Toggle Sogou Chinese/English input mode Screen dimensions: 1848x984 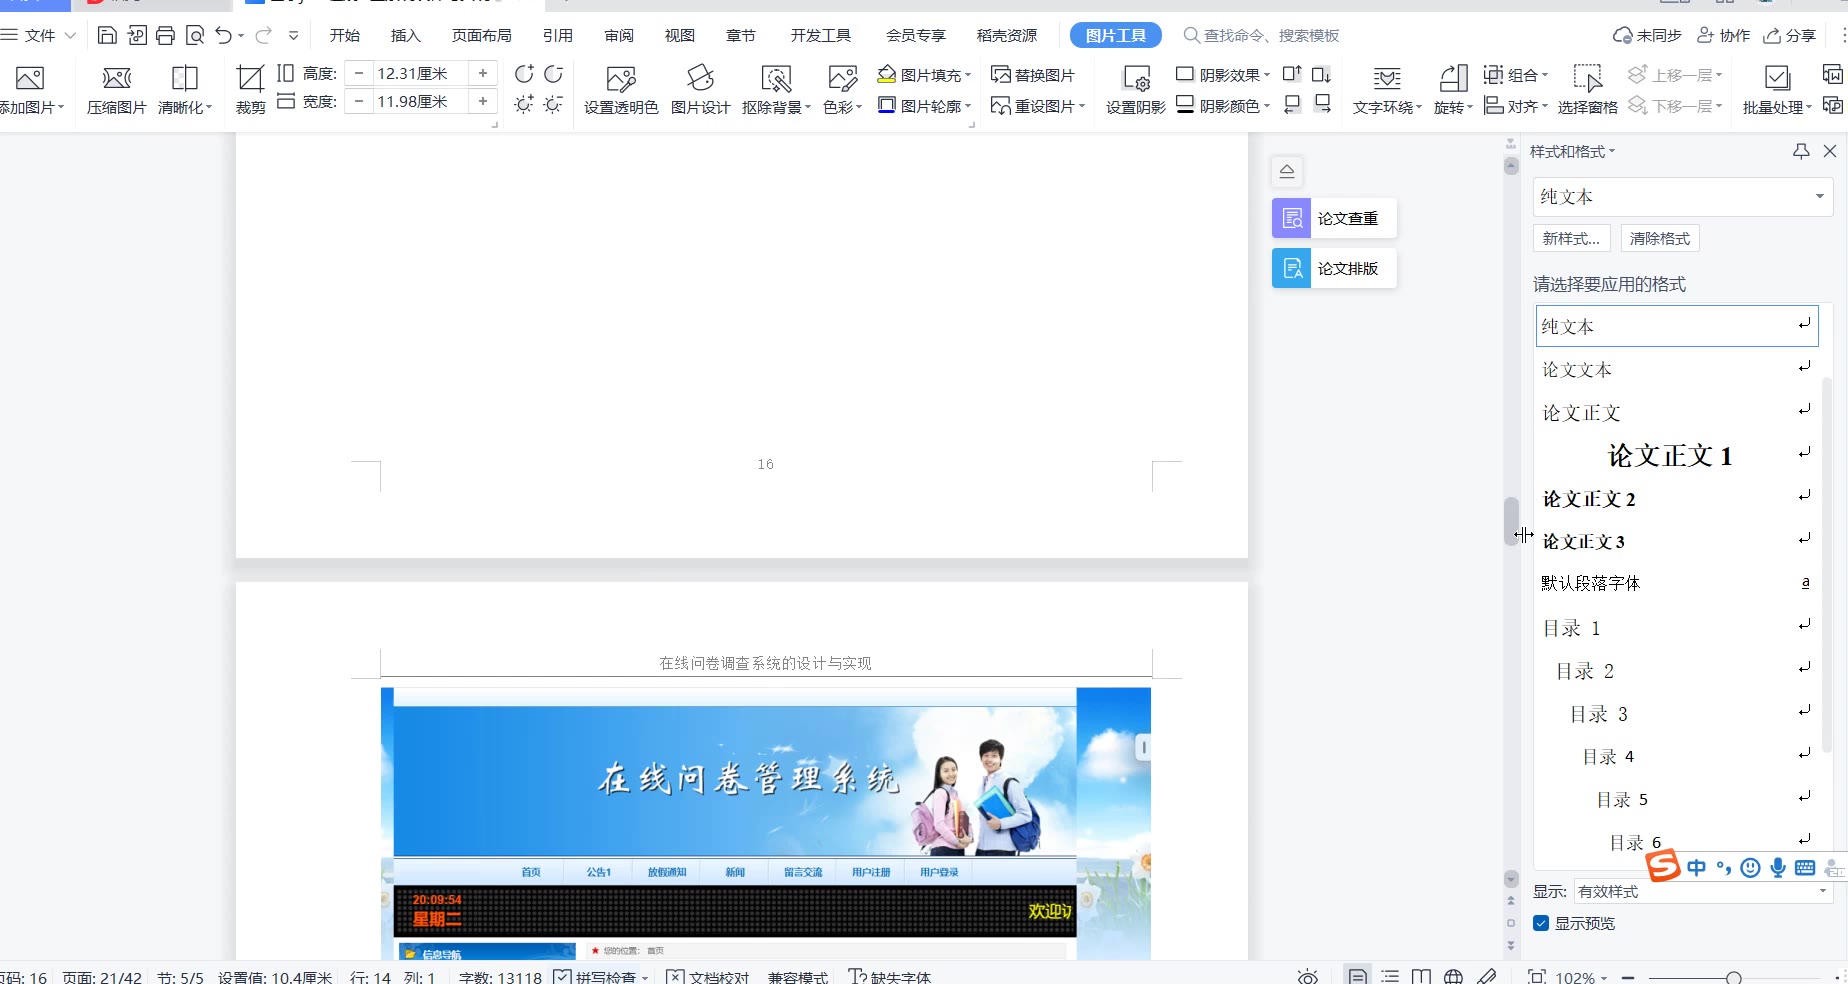click(1697, 867)
